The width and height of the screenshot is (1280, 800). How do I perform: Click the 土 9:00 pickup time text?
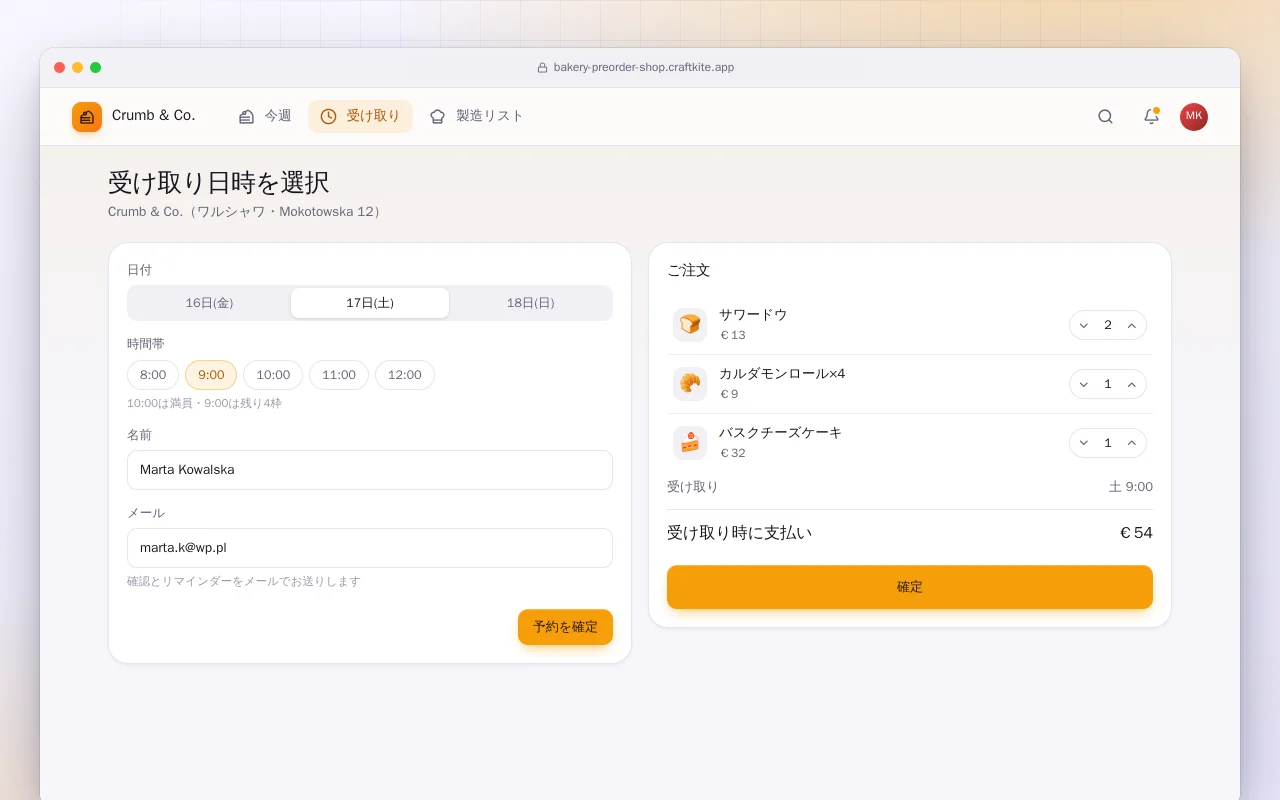click(x=1131, y=487)
